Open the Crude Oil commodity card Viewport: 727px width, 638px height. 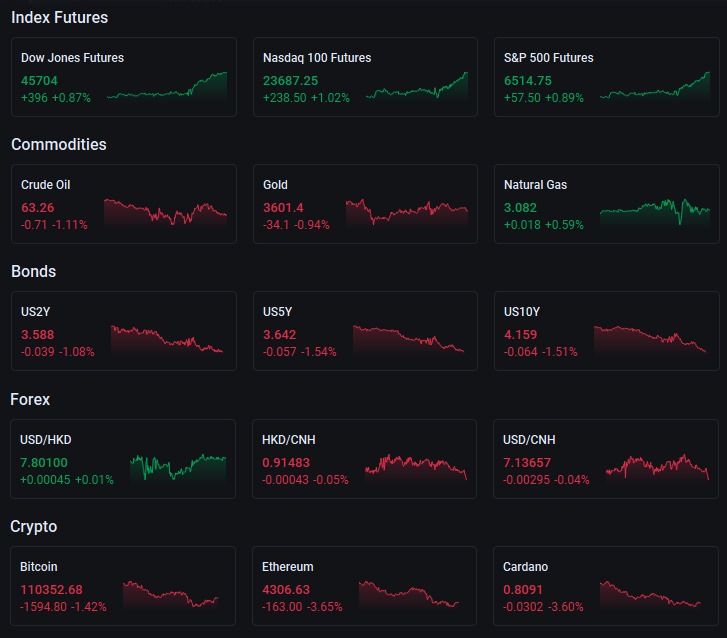coord(123,204)
